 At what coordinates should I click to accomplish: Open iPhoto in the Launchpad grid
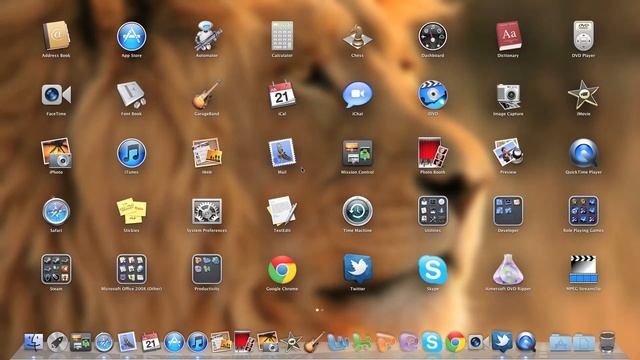pos(56,153)
